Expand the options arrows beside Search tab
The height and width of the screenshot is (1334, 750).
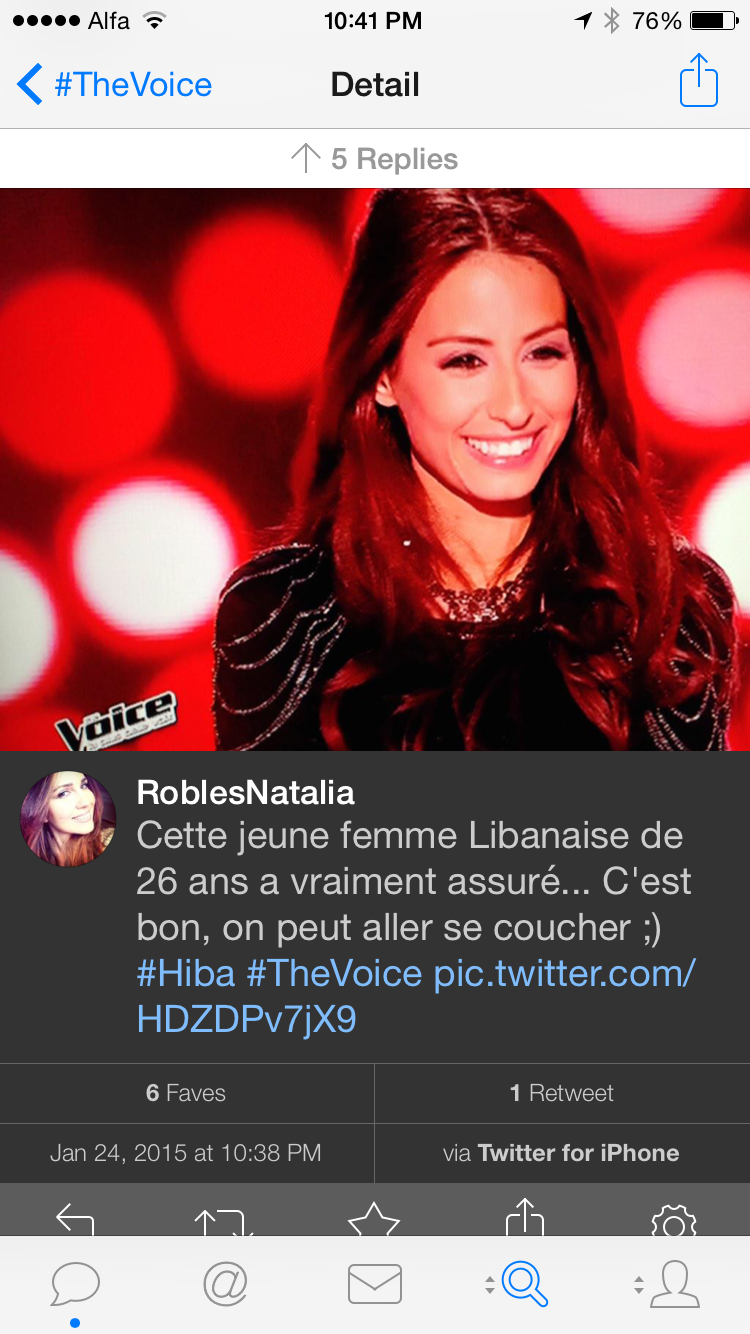(x=489, y=1284)
